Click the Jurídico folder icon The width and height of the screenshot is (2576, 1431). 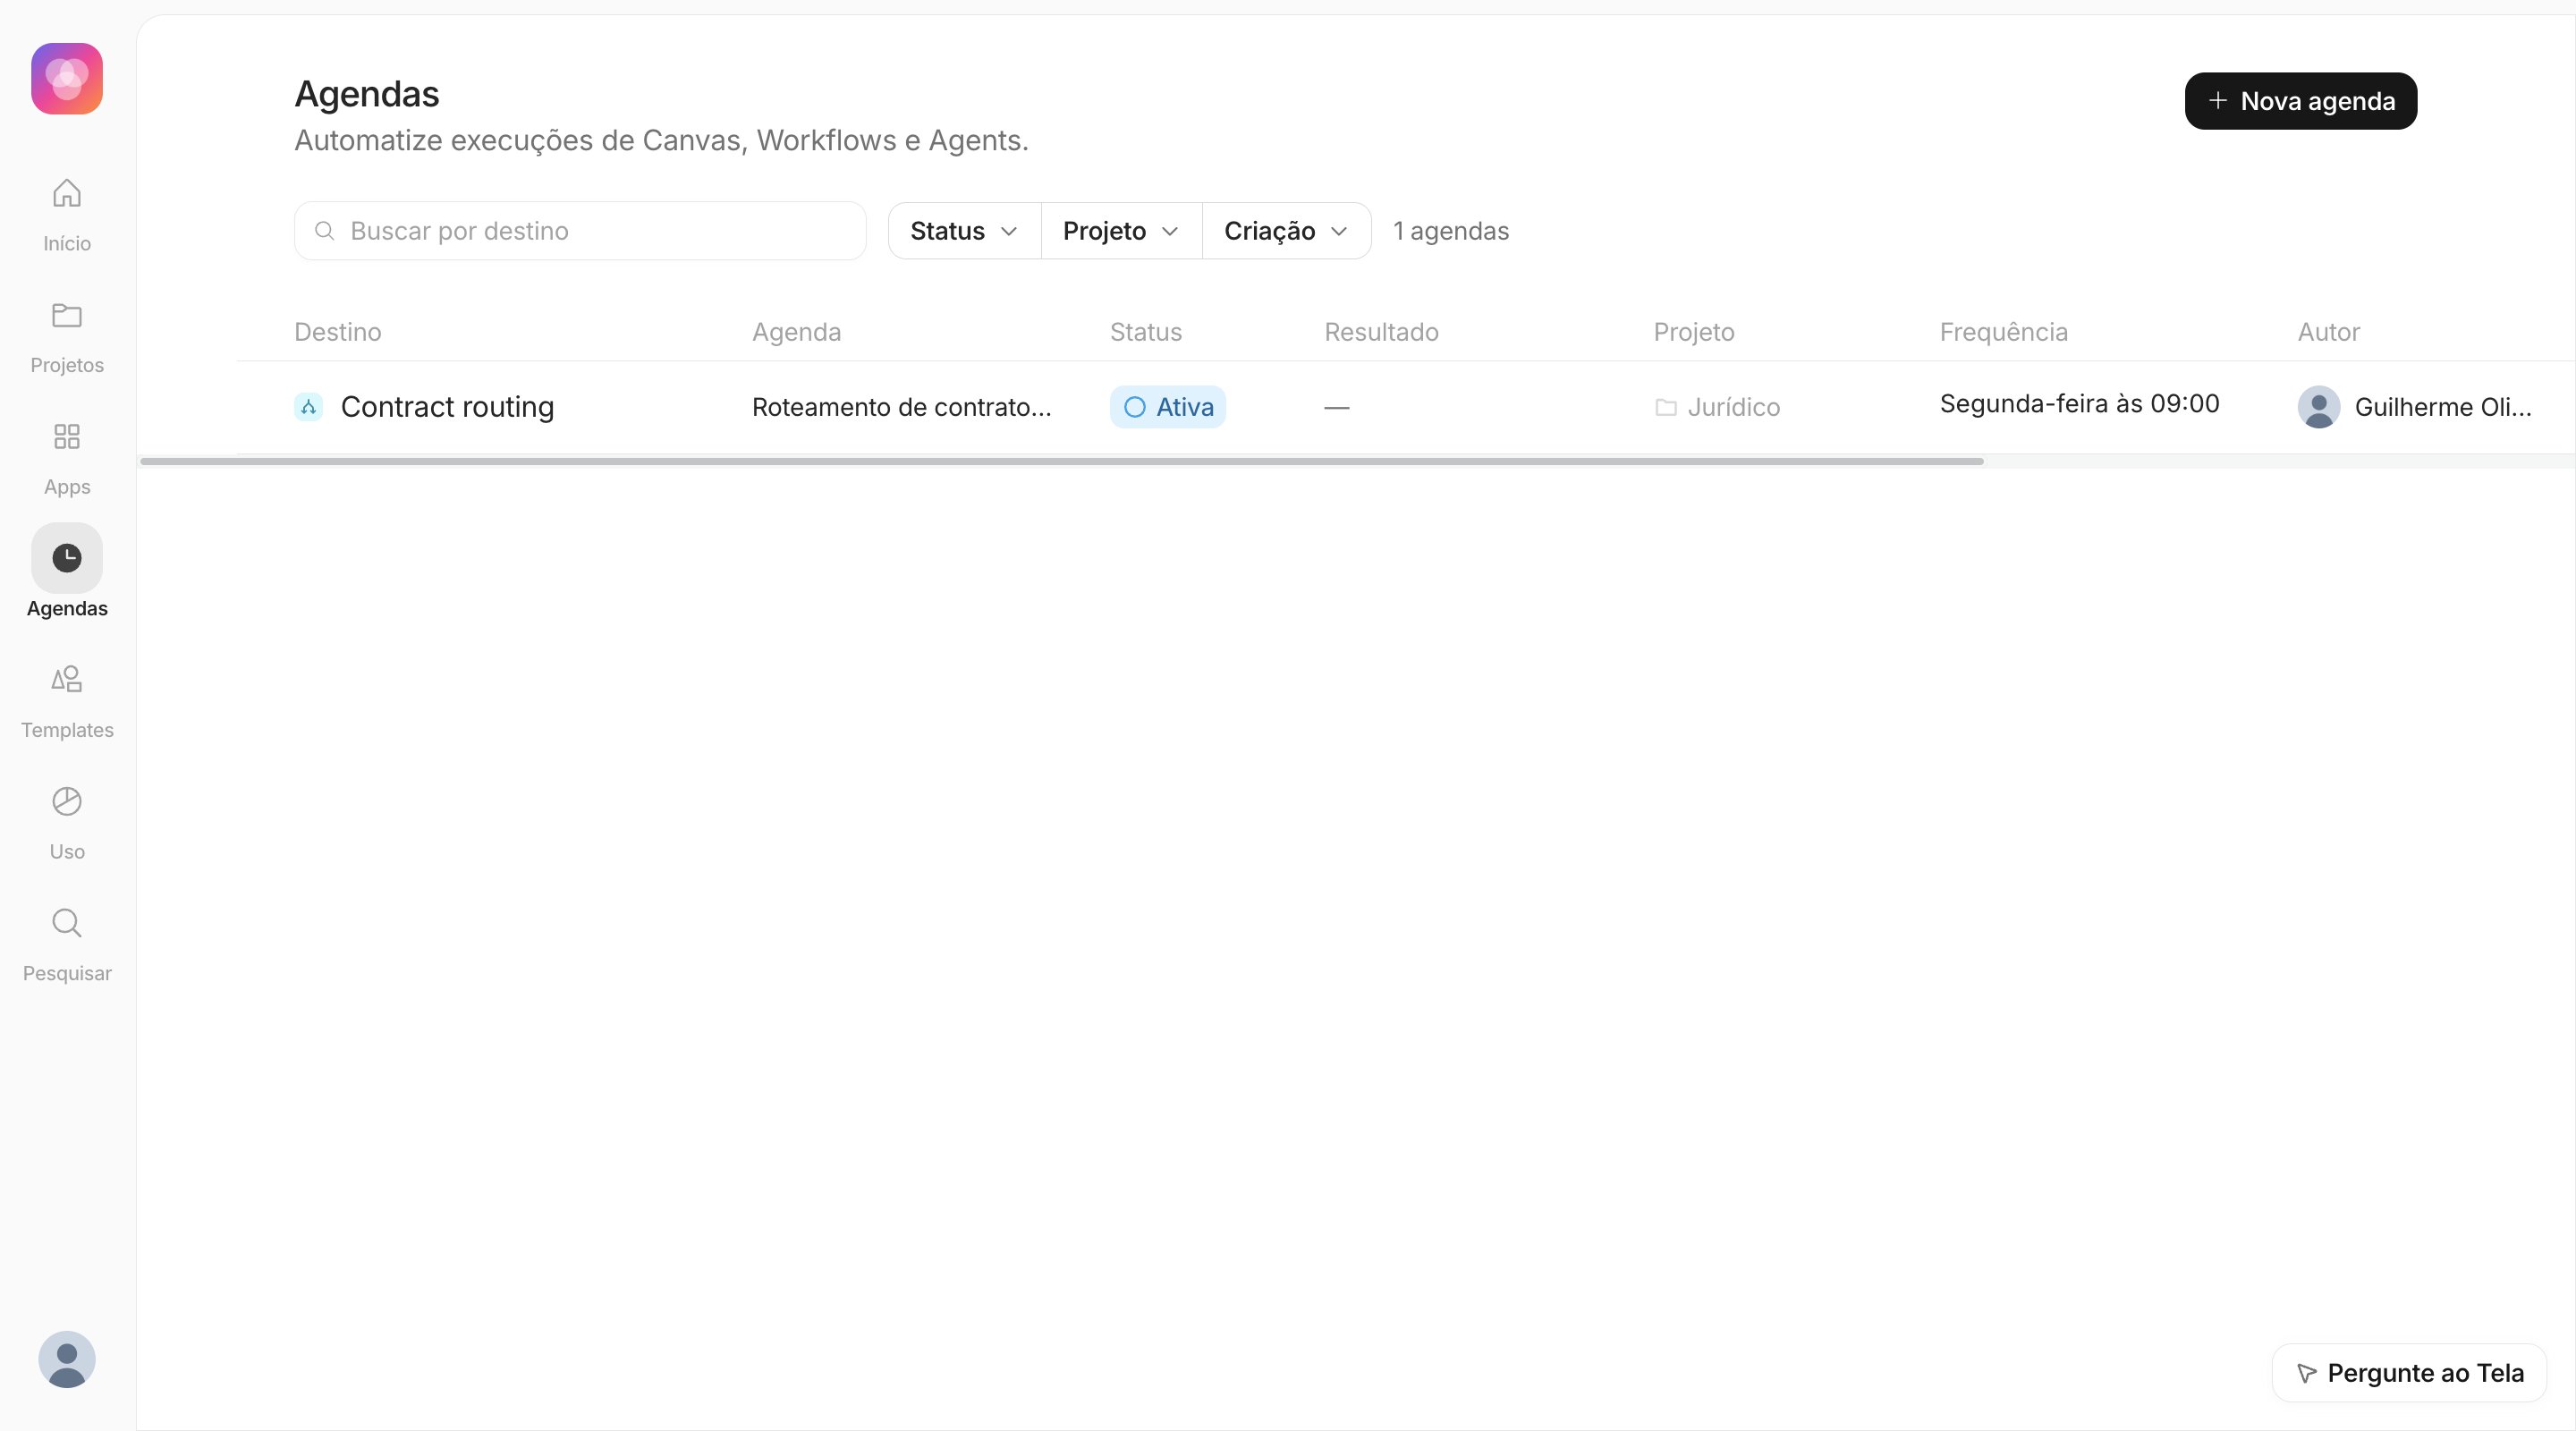coord(1666,407)
